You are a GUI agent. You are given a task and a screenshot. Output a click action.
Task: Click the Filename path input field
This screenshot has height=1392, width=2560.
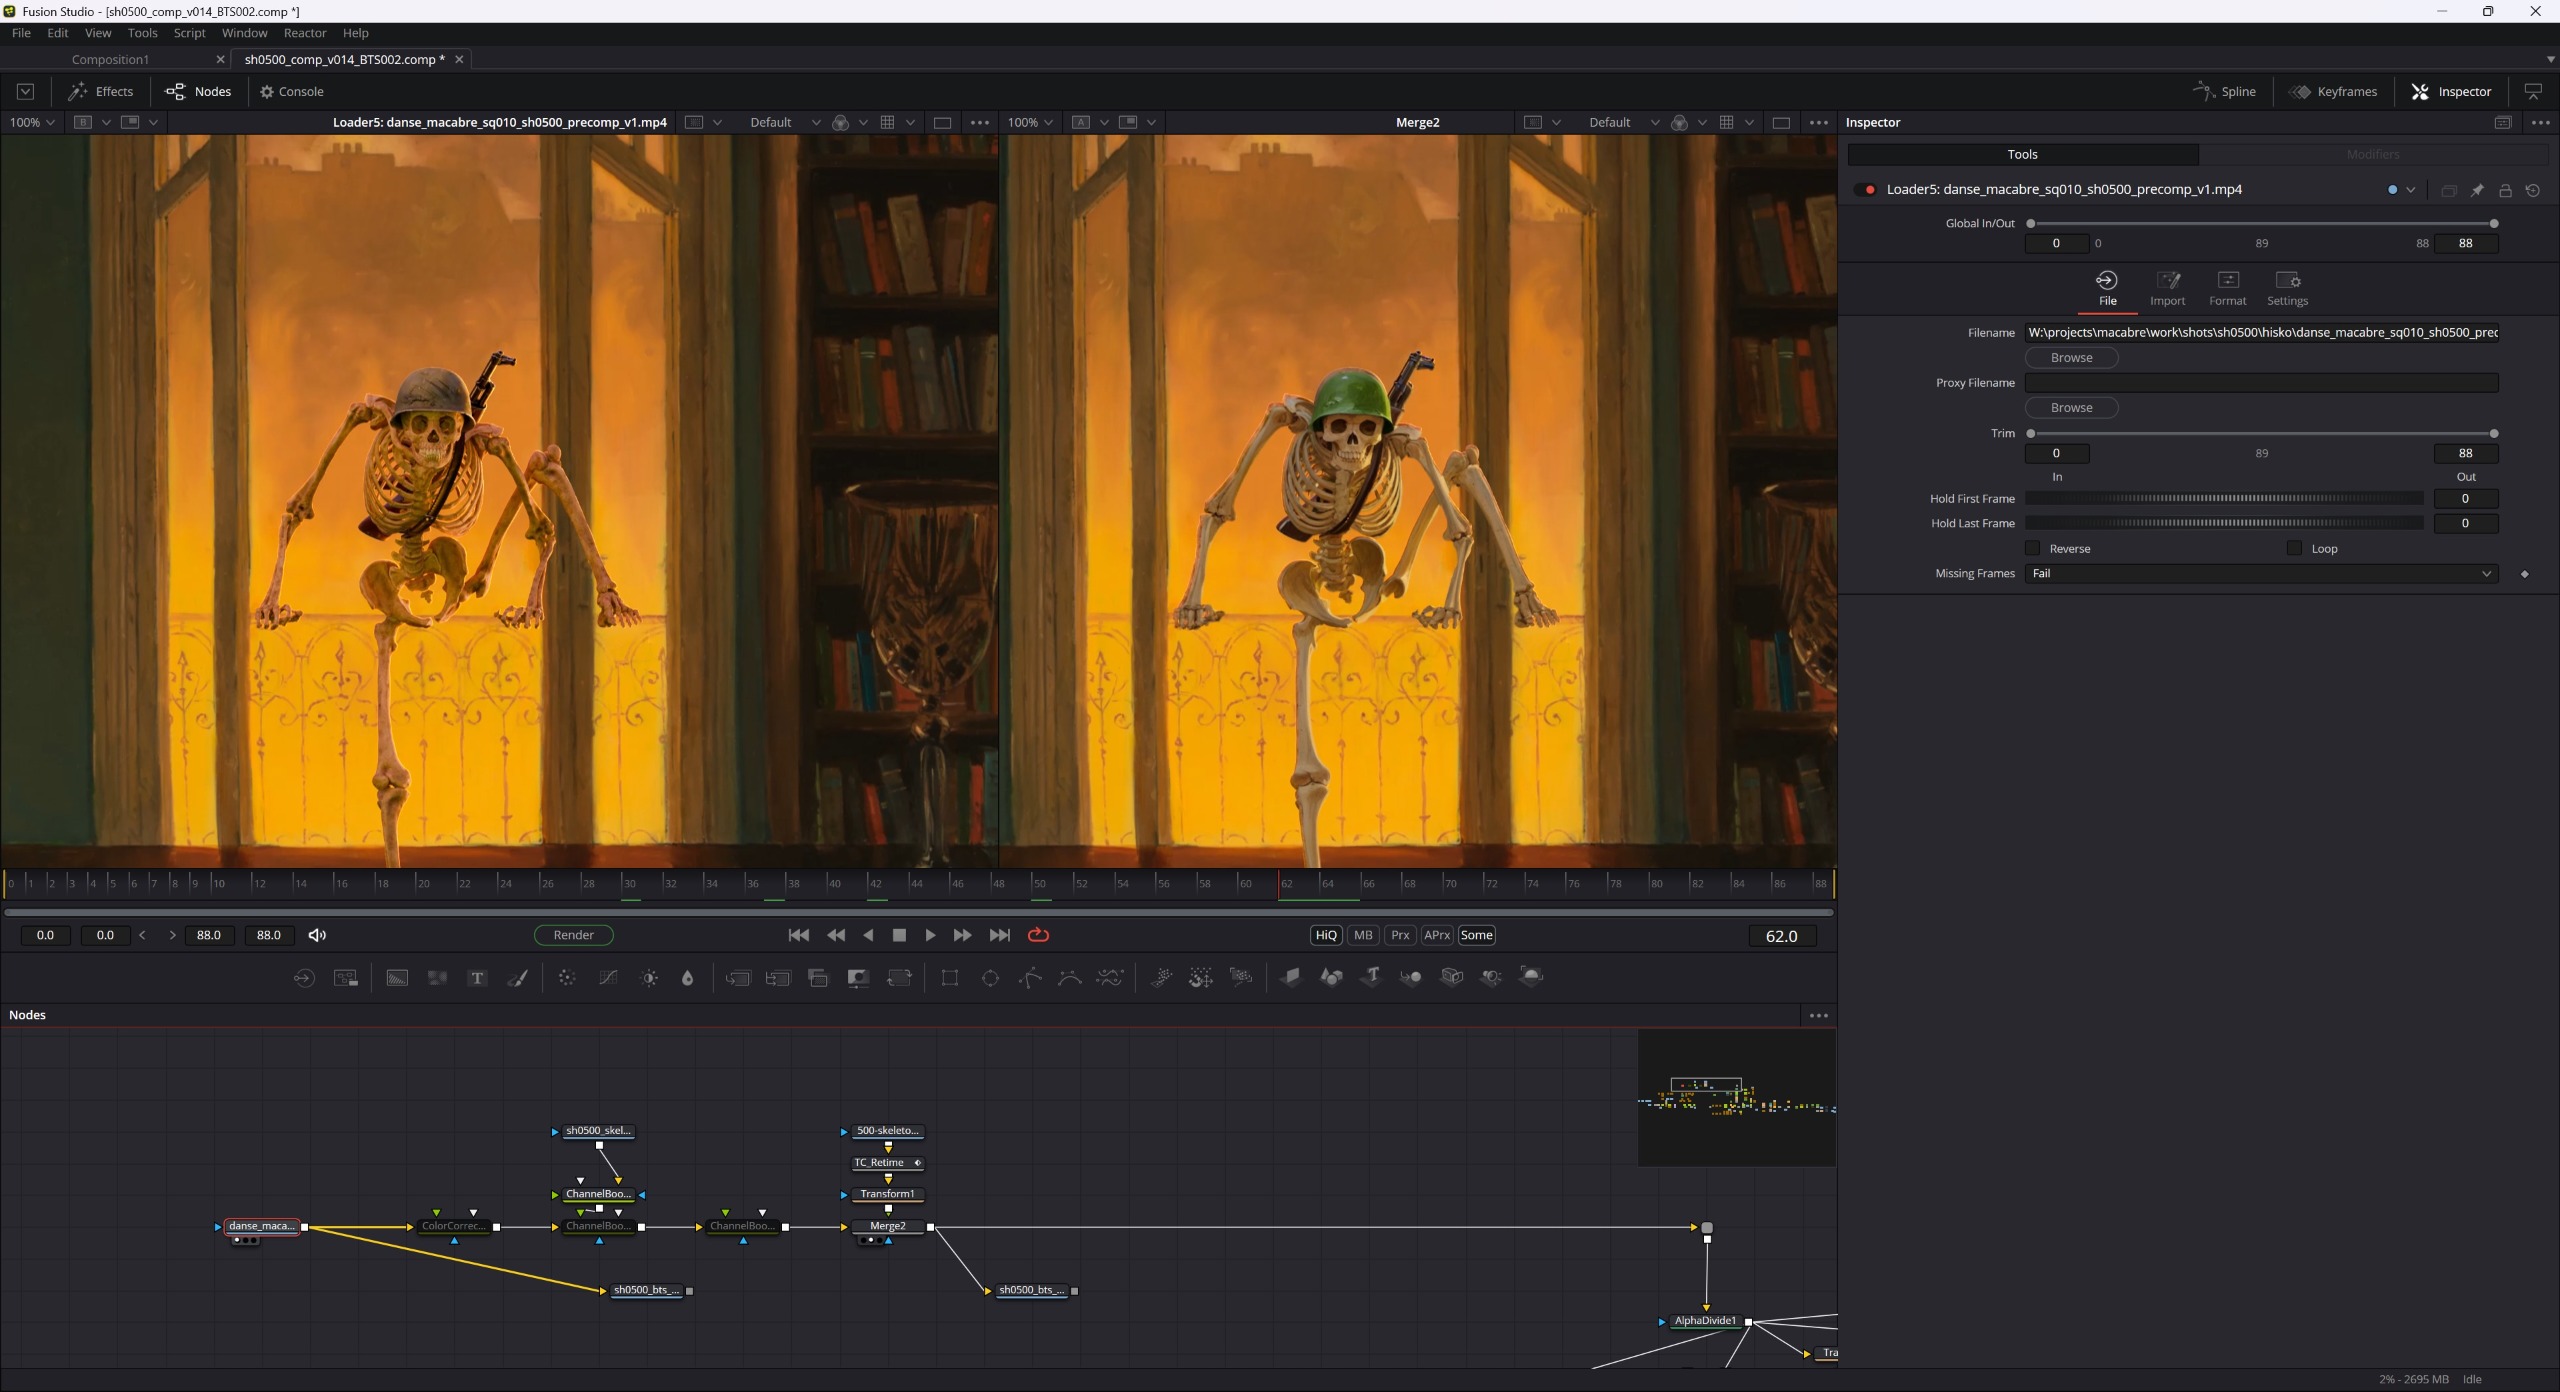coord(2261,333)
